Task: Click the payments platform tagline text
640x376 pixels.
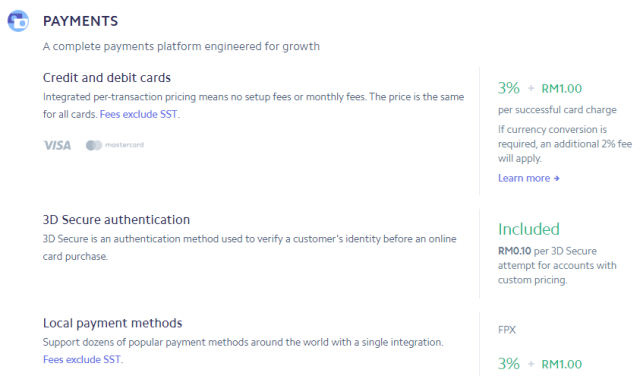Action: [x=181, y=46]
